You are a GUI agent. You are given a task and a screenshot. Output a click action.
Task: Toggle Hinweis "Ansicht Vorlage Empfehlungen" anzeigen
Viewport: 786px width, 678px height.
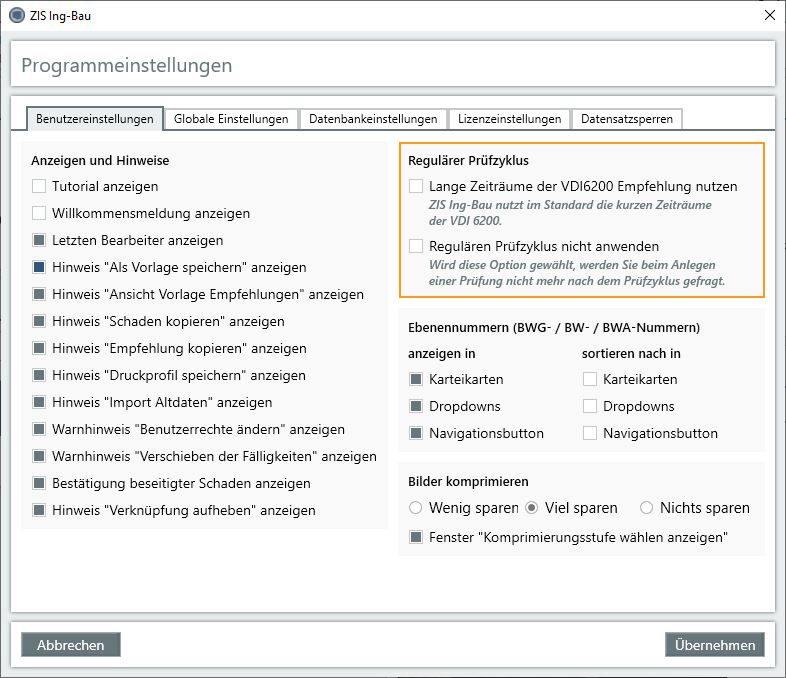[x=39, y=294]
